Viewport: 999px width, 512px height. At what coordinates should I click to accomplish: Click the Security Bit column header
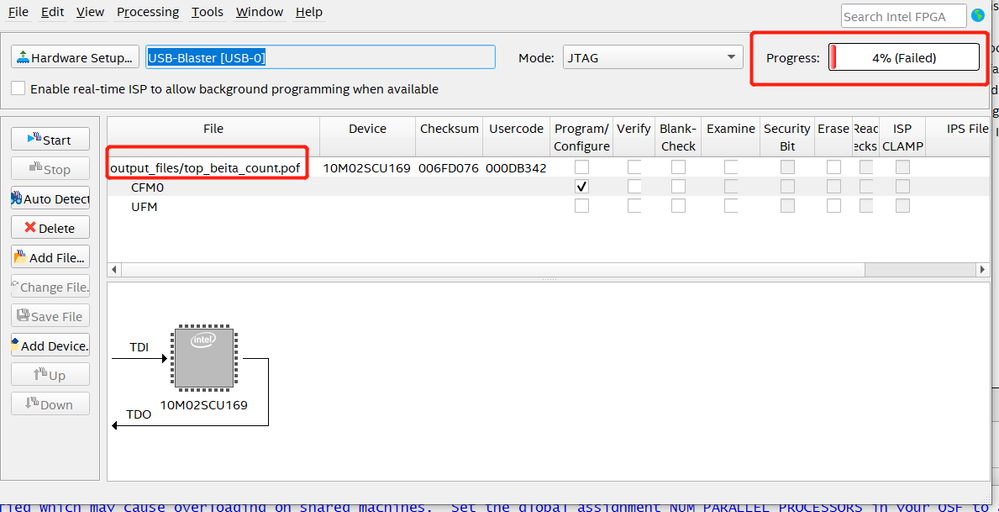[787, 137]
